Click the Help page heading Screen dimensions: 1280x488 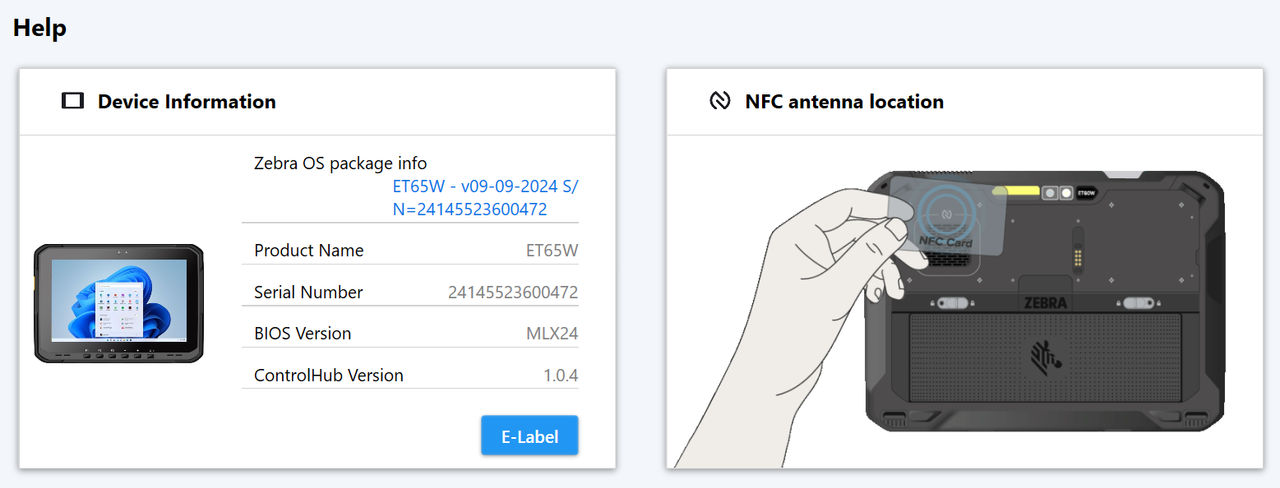click(40, 28)
